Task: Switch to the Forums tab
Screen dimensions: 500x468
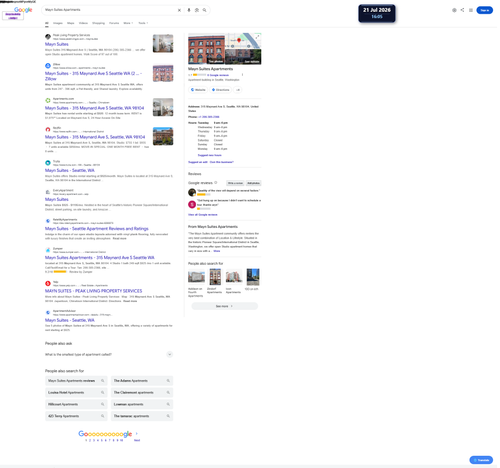Action: click(114, 23)
